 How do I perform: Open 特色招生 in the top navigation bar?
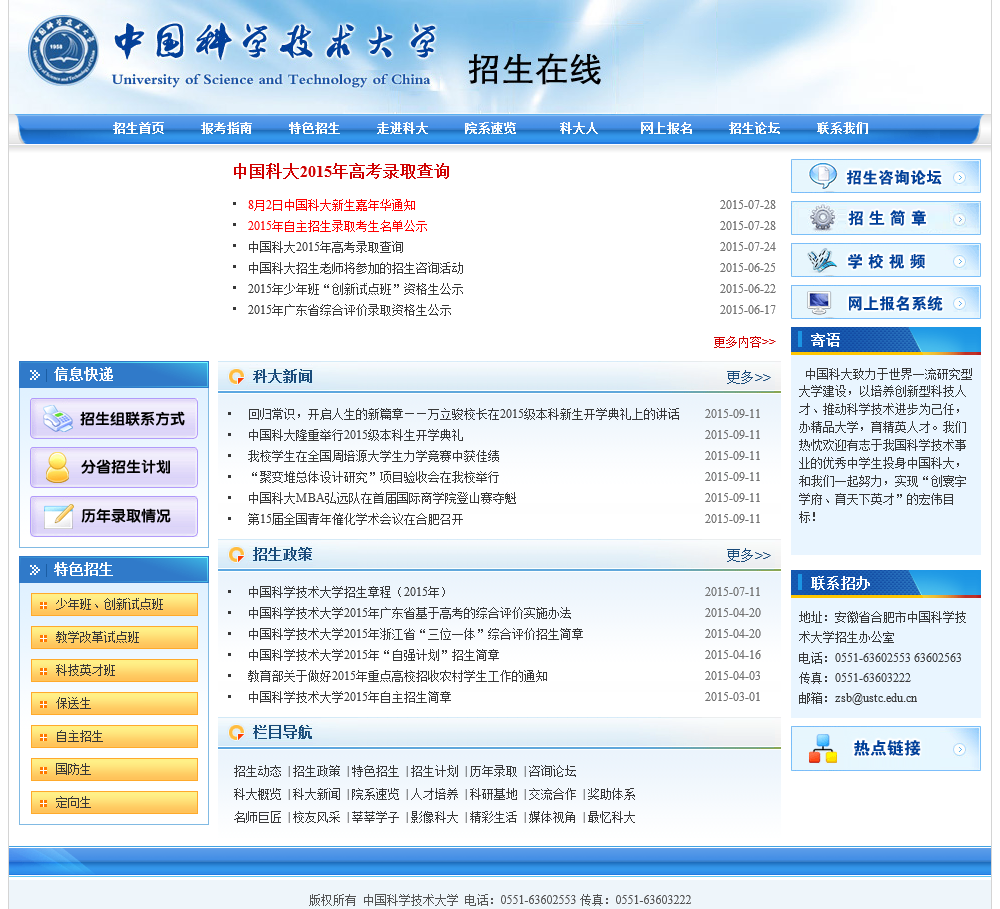pyautogui.click(x=314, y=128)
